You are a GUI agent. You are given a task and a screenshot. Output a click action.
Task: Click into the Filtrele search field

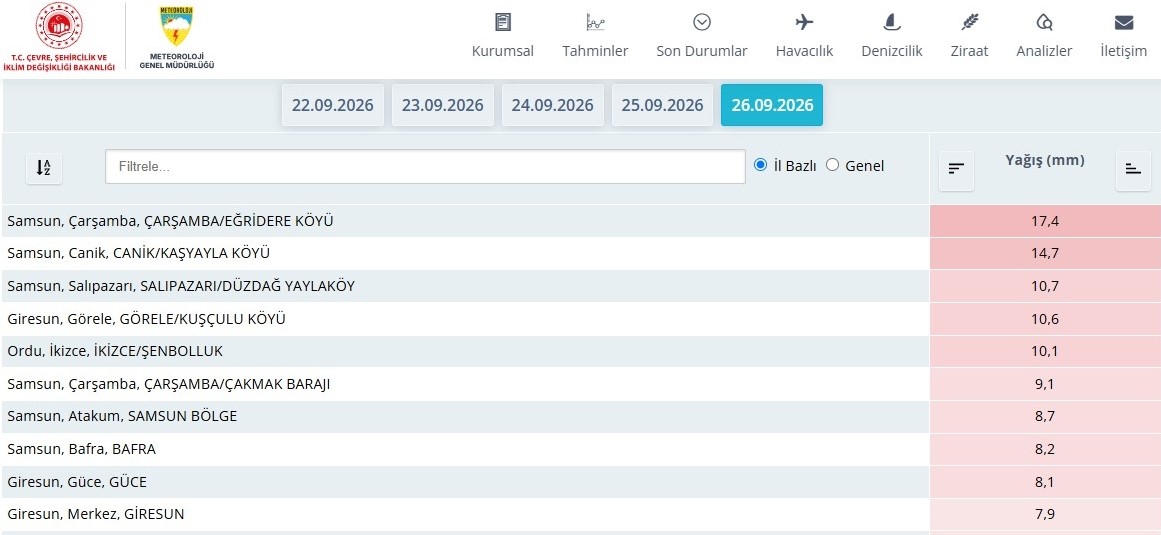425,166
